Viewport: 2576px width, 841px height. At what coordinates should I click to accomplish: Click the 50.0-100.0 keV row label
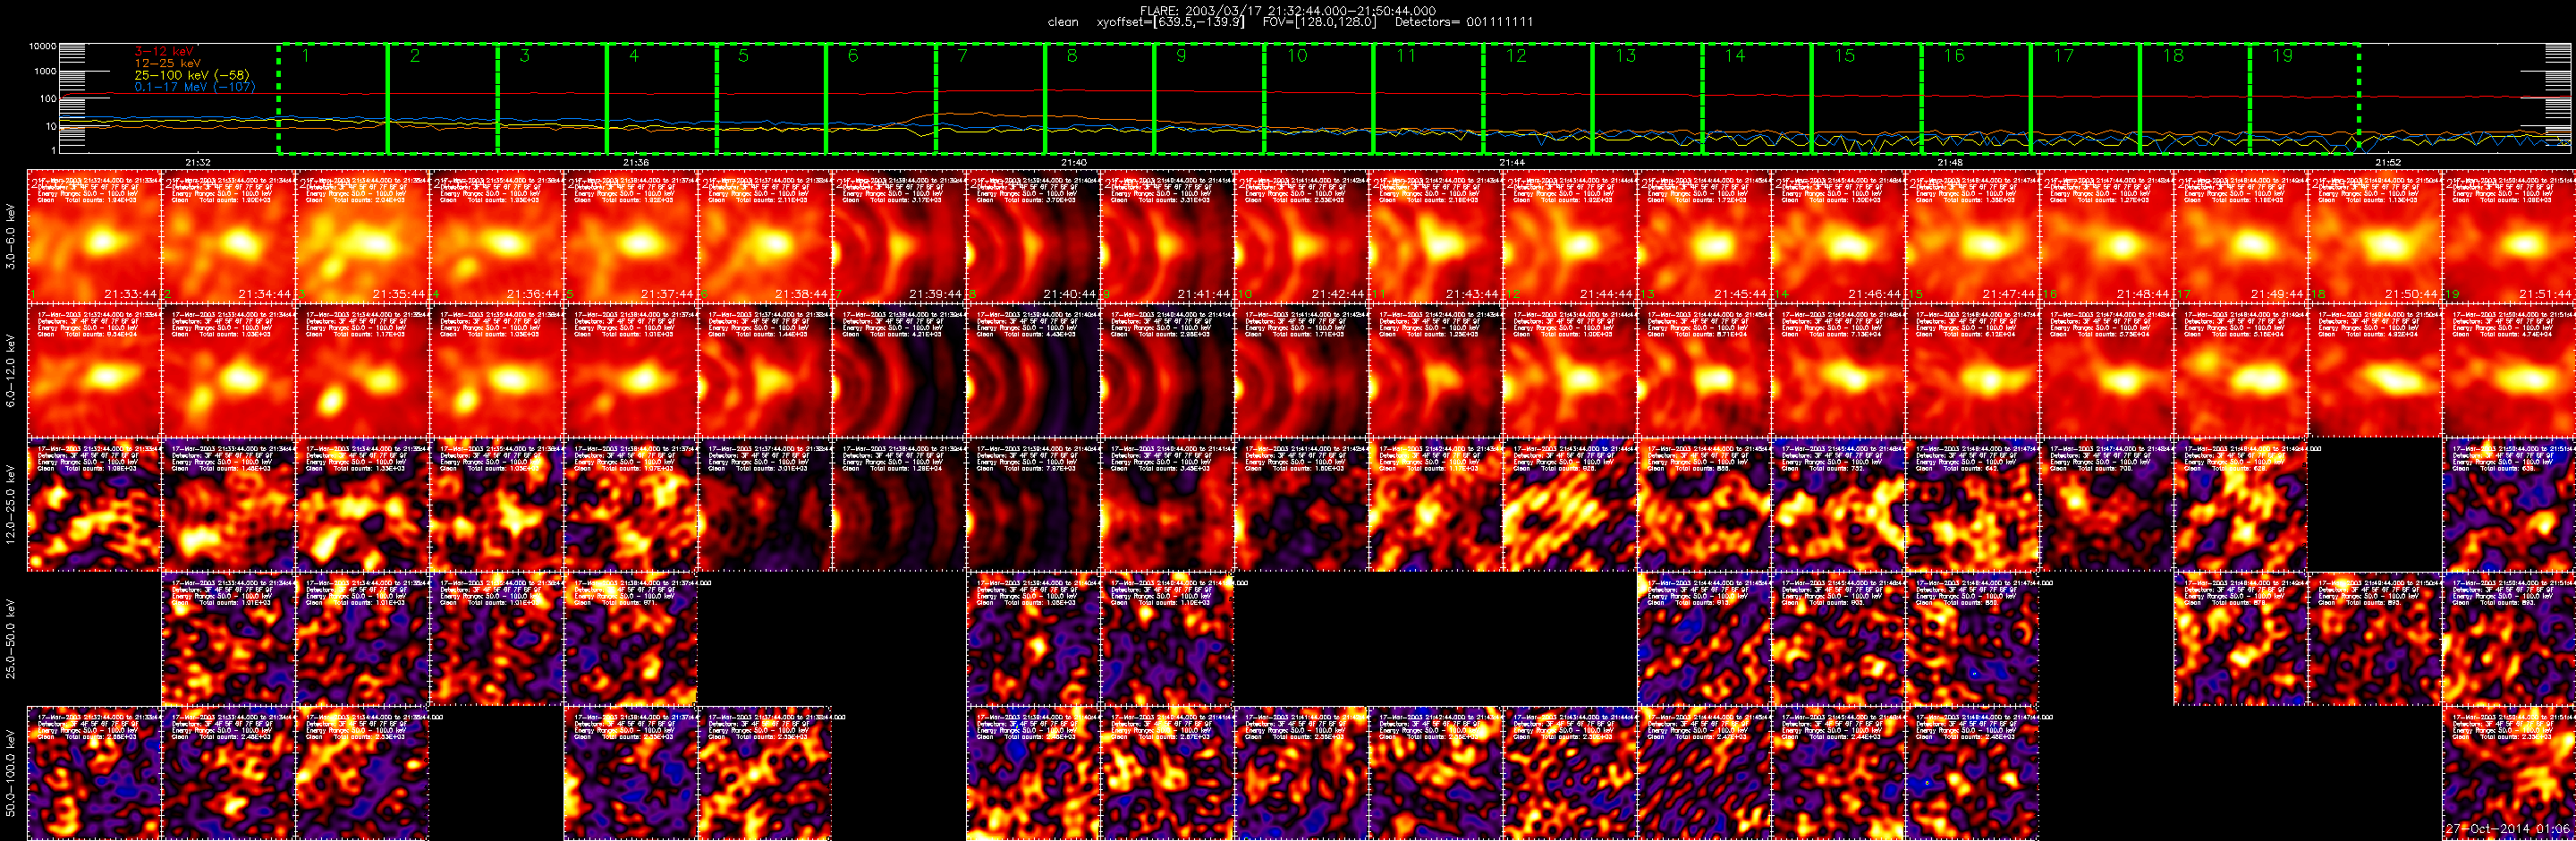[11, 772]
